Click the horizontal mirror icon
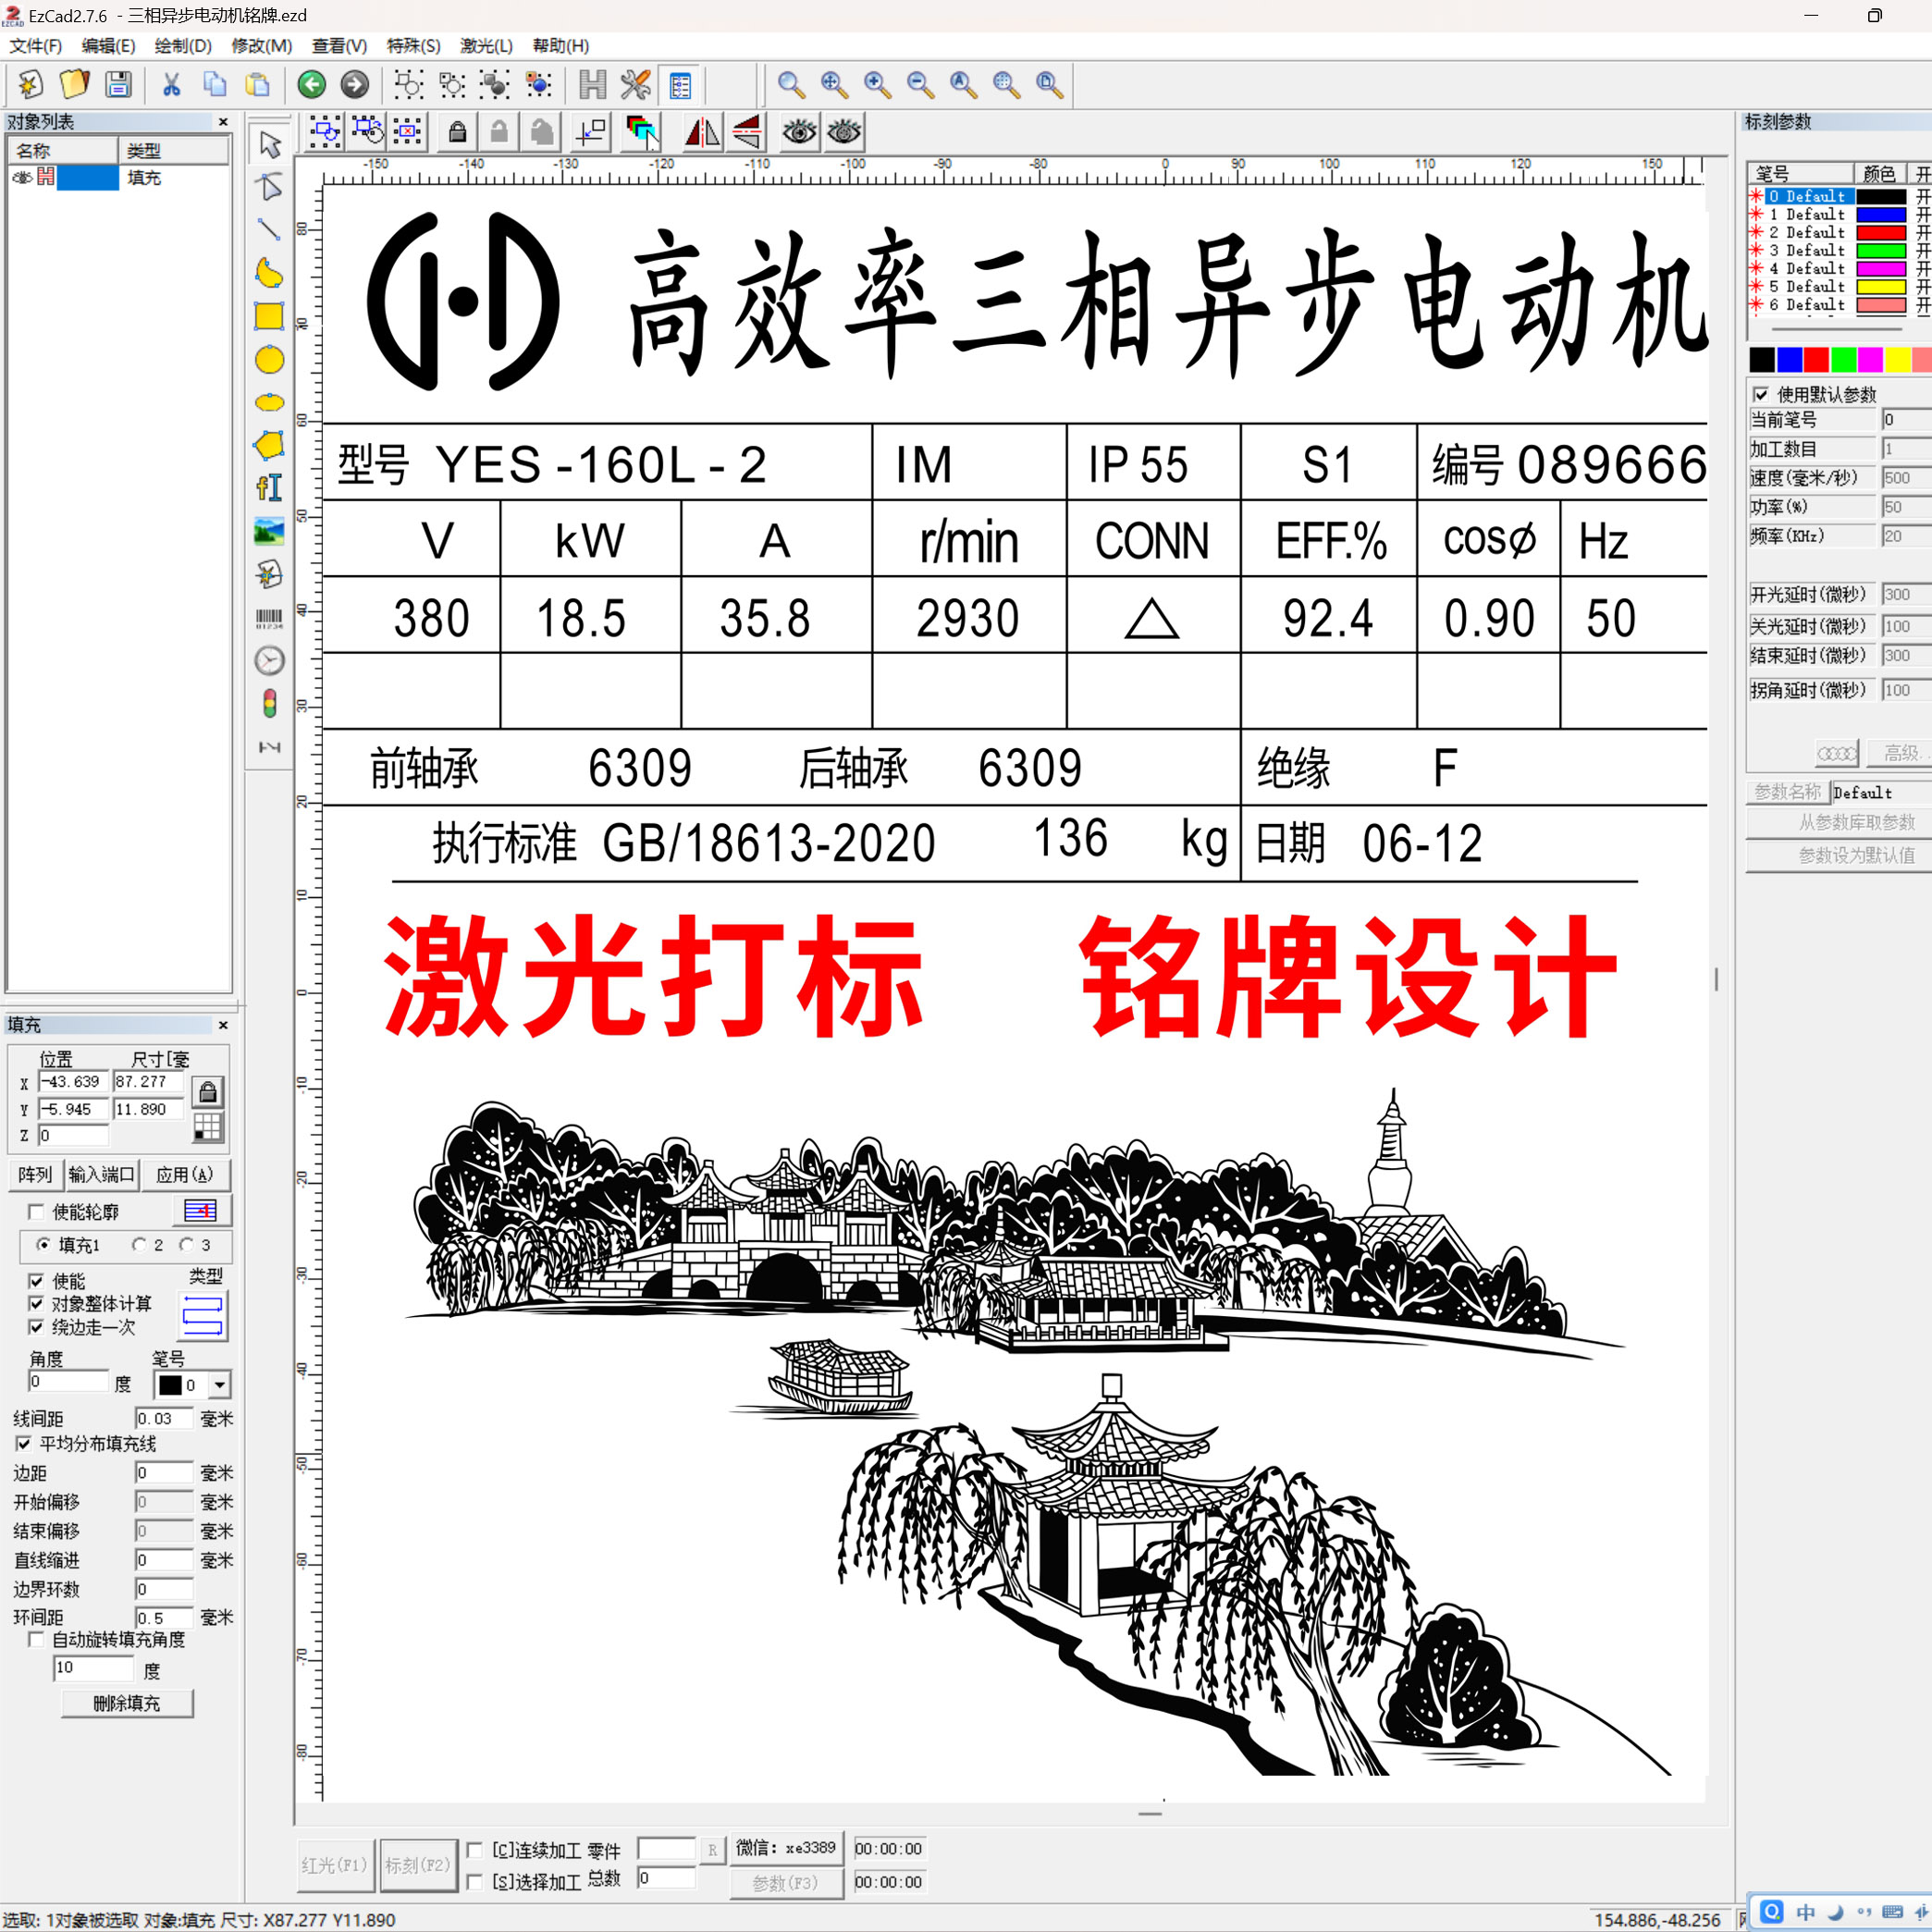This screenshot has width=1932, height=1932. (701, 131)
